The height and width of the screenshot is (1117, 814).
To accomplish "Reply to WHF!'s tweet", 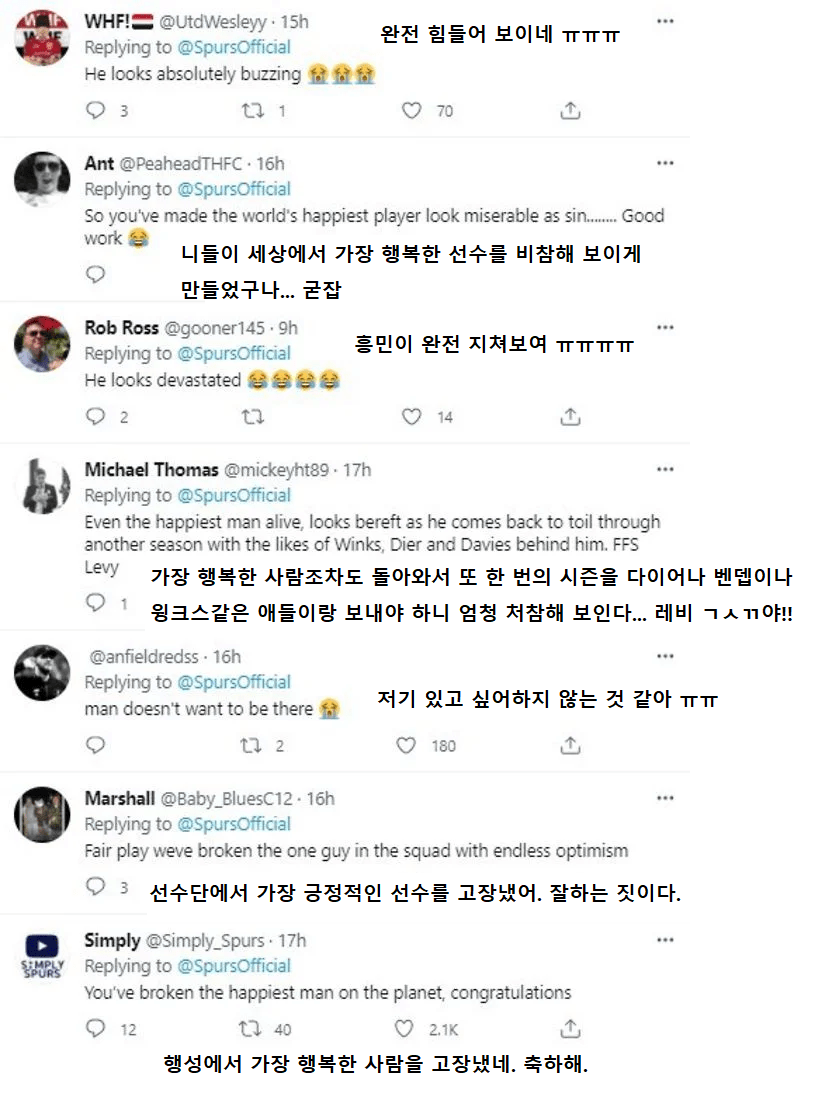I will point(96,111).
